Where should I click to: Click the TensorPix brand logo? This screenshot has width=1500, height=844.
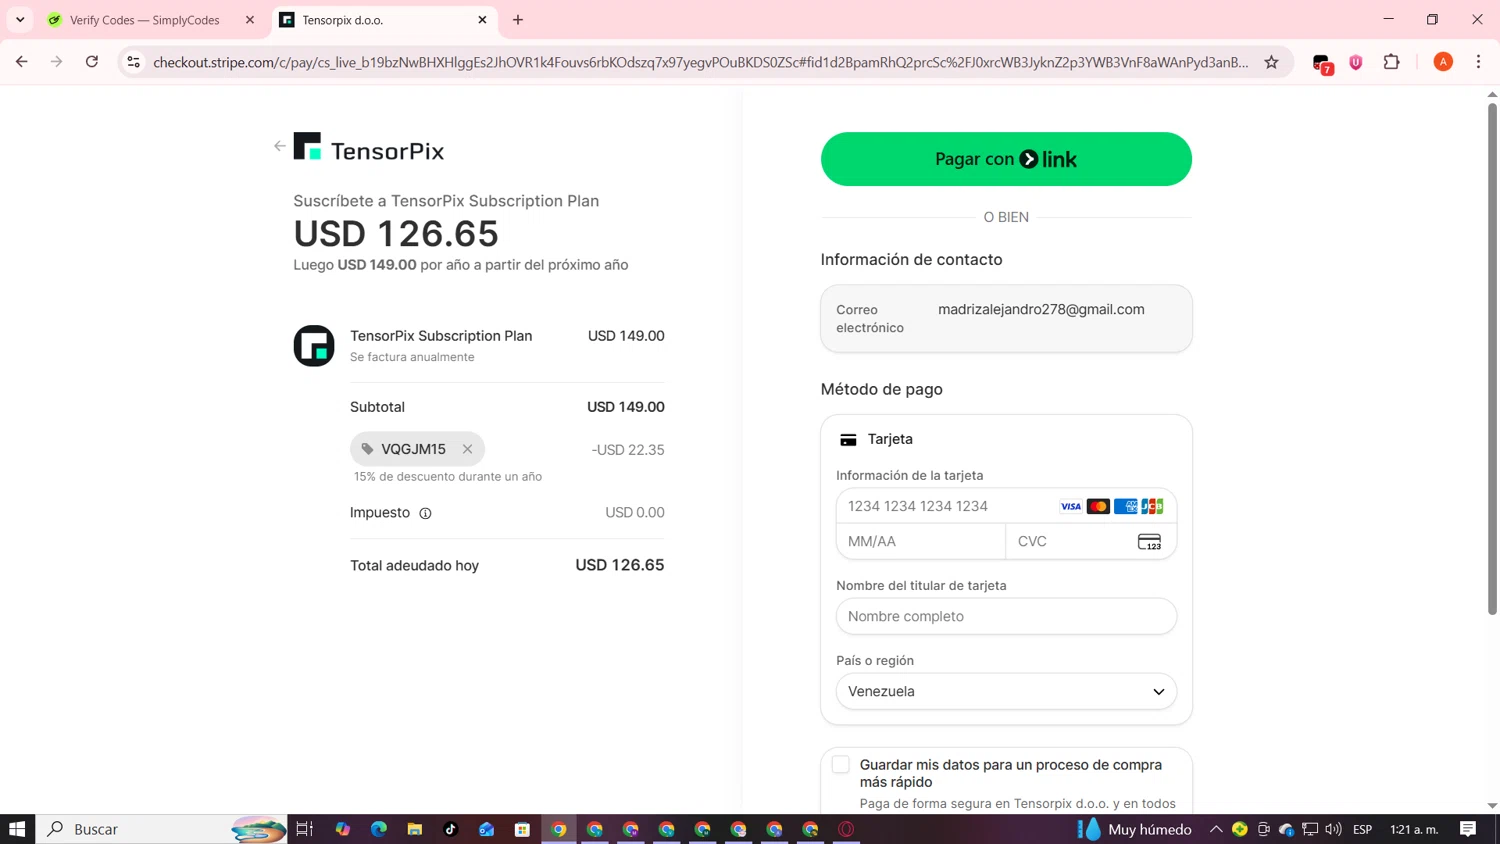369,147
